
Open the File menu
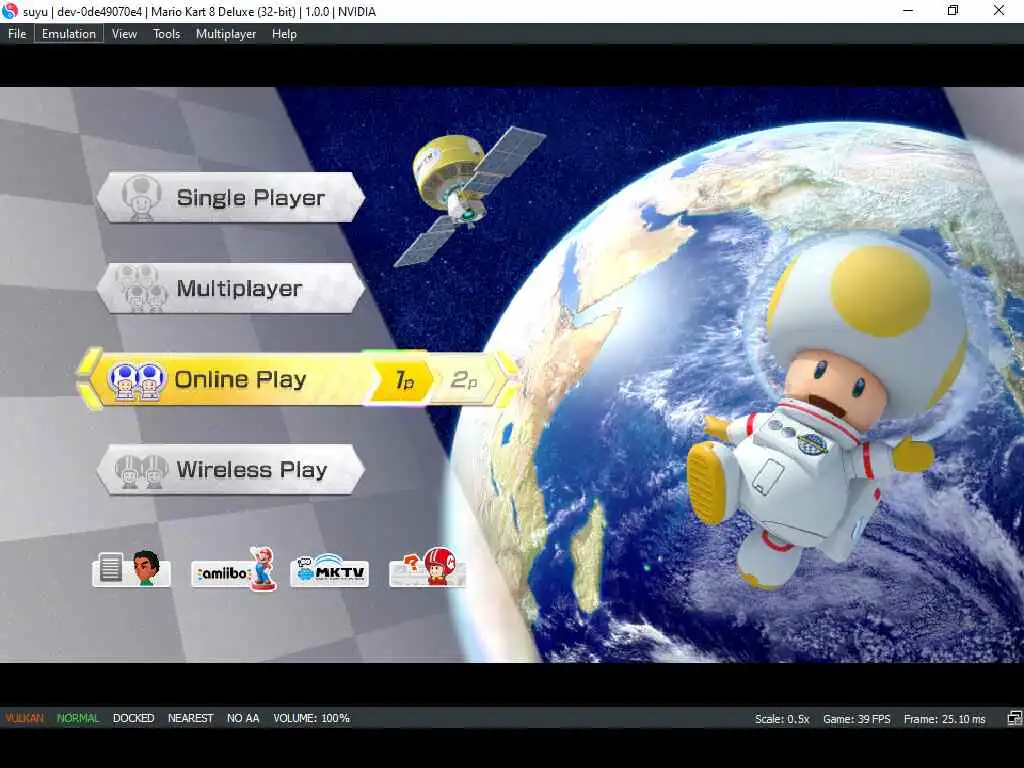(x=17, y=34)
